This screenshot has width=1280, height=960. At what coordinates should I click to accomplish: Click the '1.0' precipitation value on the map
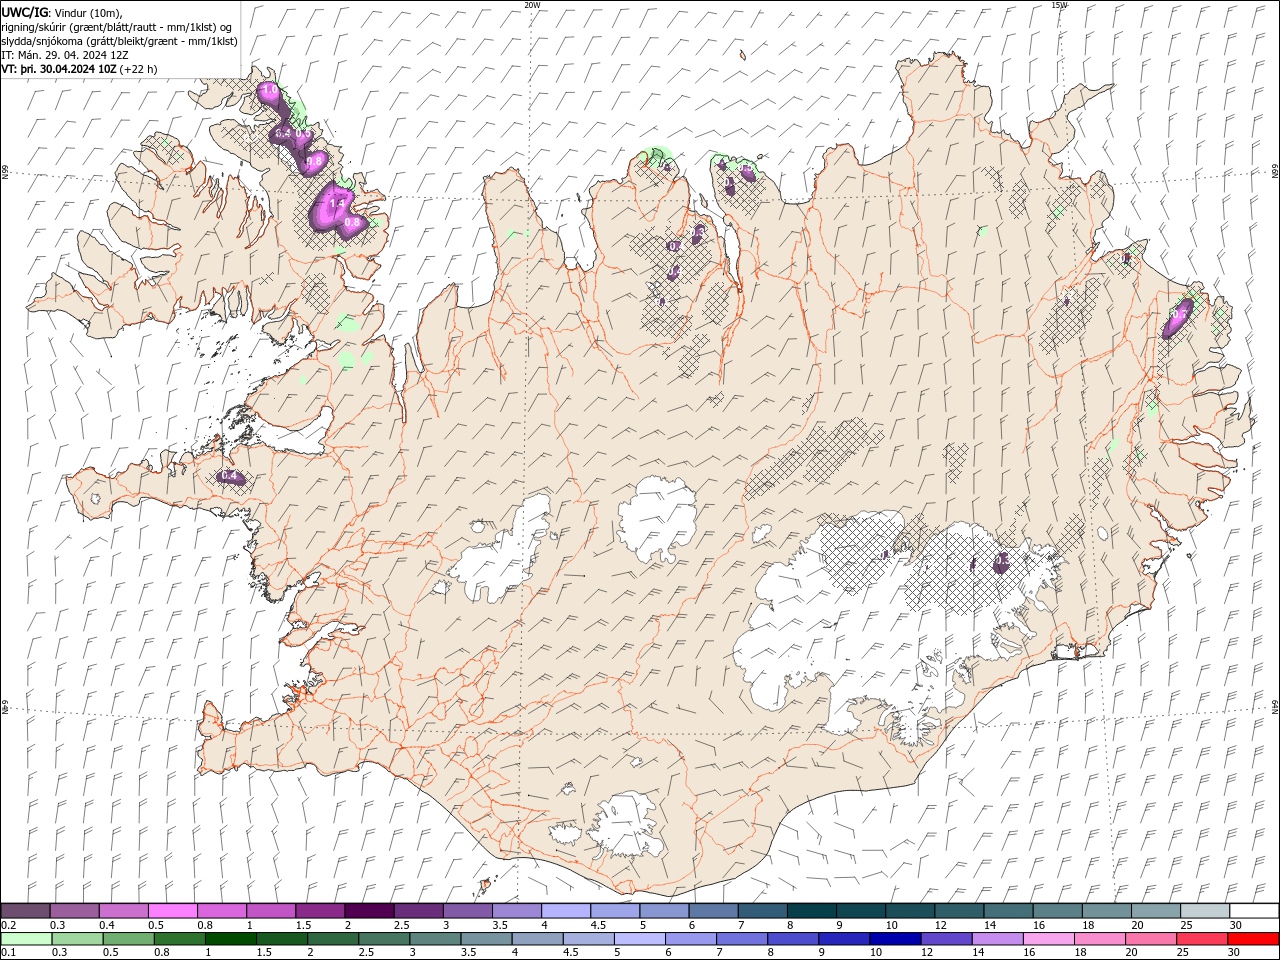pos(270,91)
